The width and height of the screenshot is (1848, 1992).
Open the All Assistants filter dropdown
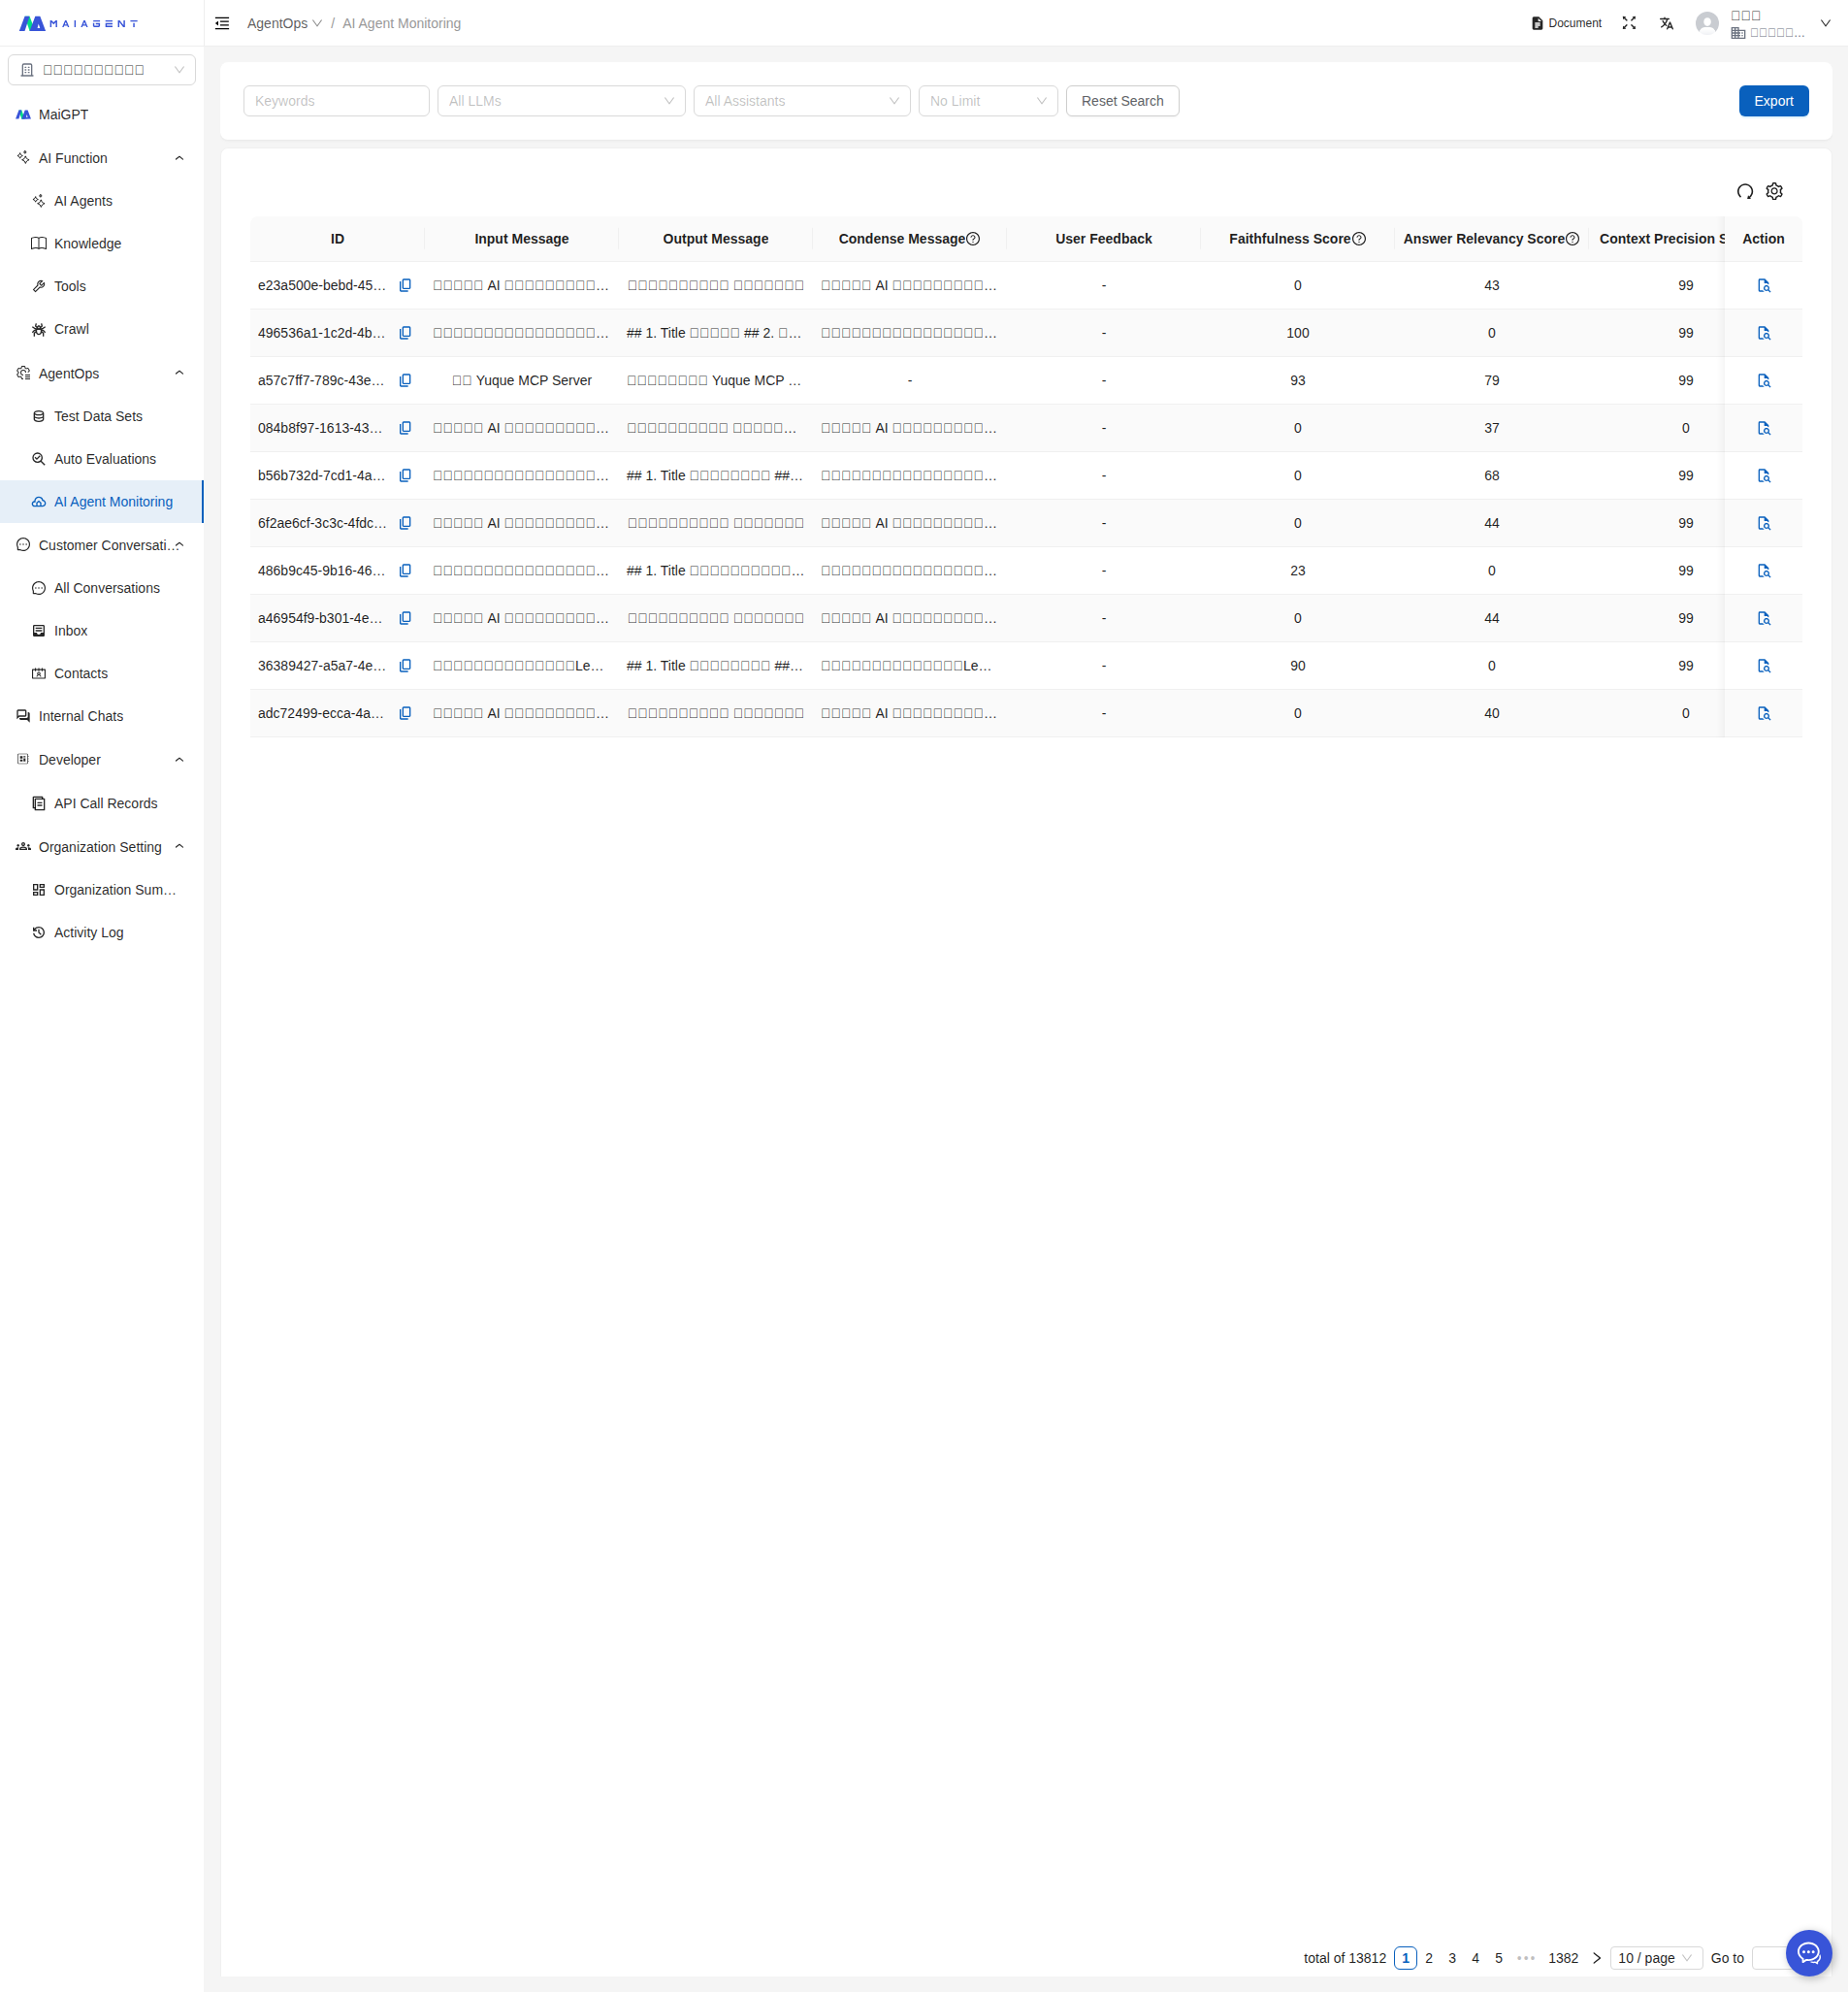801,101
